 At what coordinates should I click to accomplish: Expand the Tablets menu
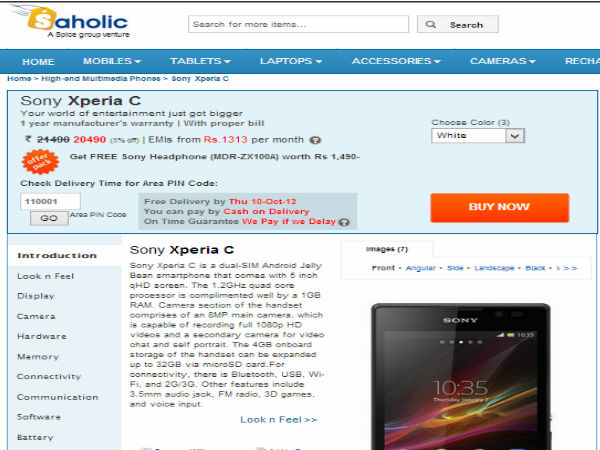(x=200, y=61)
